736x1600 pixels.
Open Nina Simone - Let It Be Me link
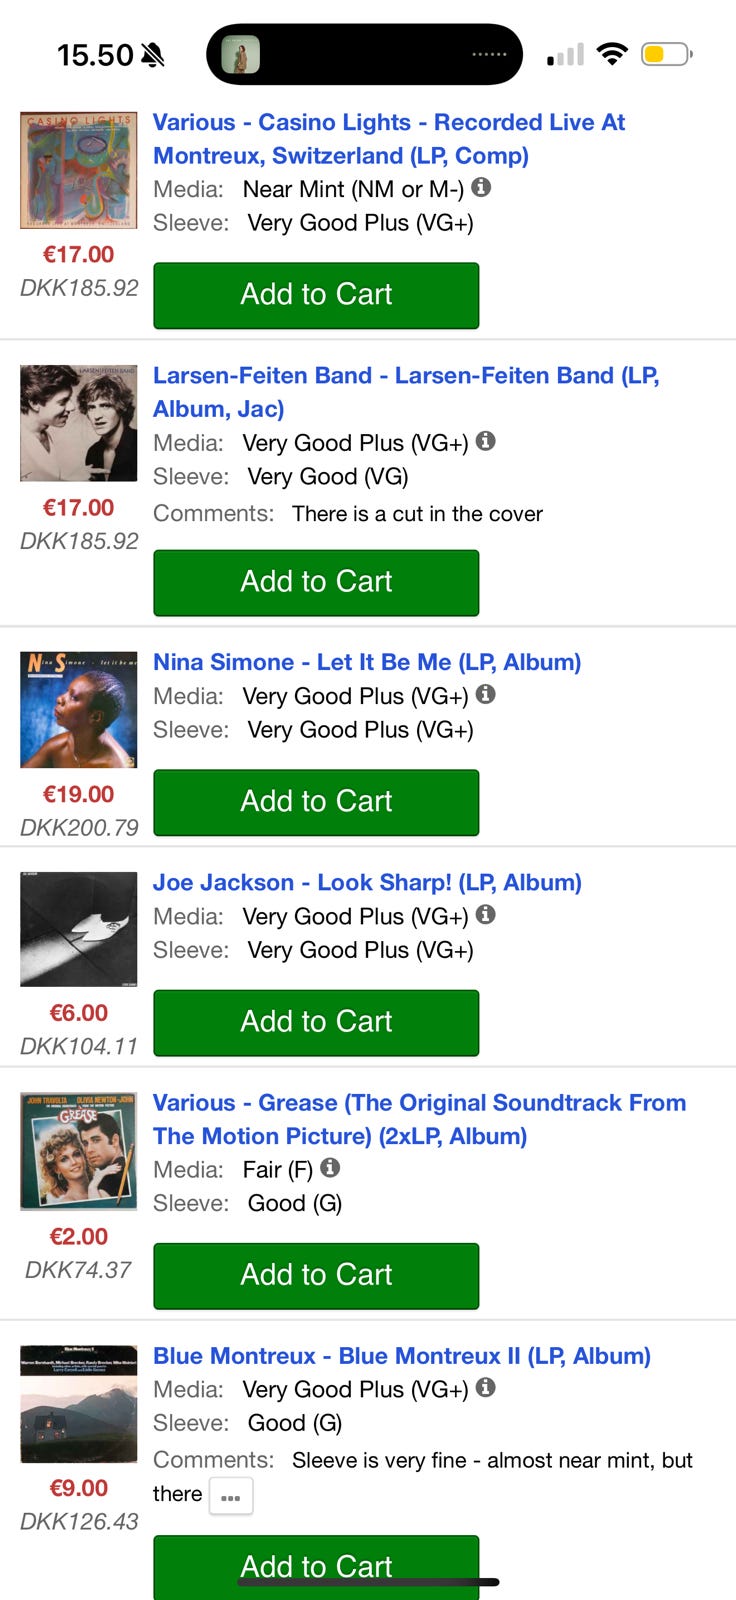pyautogui.click(x=366, y=662)
